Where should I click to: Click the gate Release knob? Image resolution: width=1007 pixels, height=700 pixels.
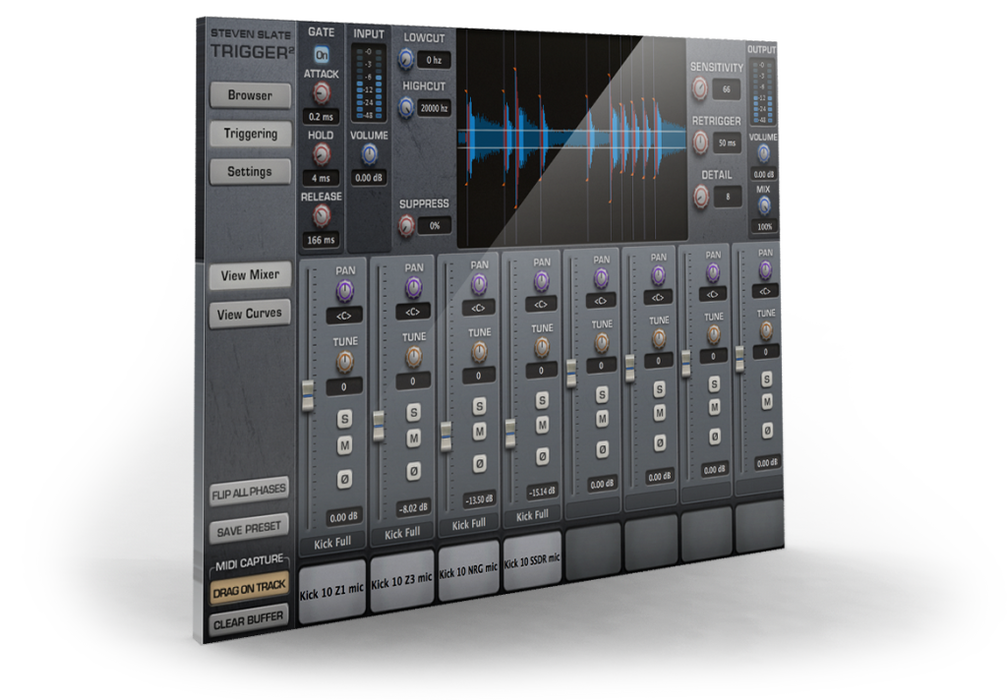321,215
